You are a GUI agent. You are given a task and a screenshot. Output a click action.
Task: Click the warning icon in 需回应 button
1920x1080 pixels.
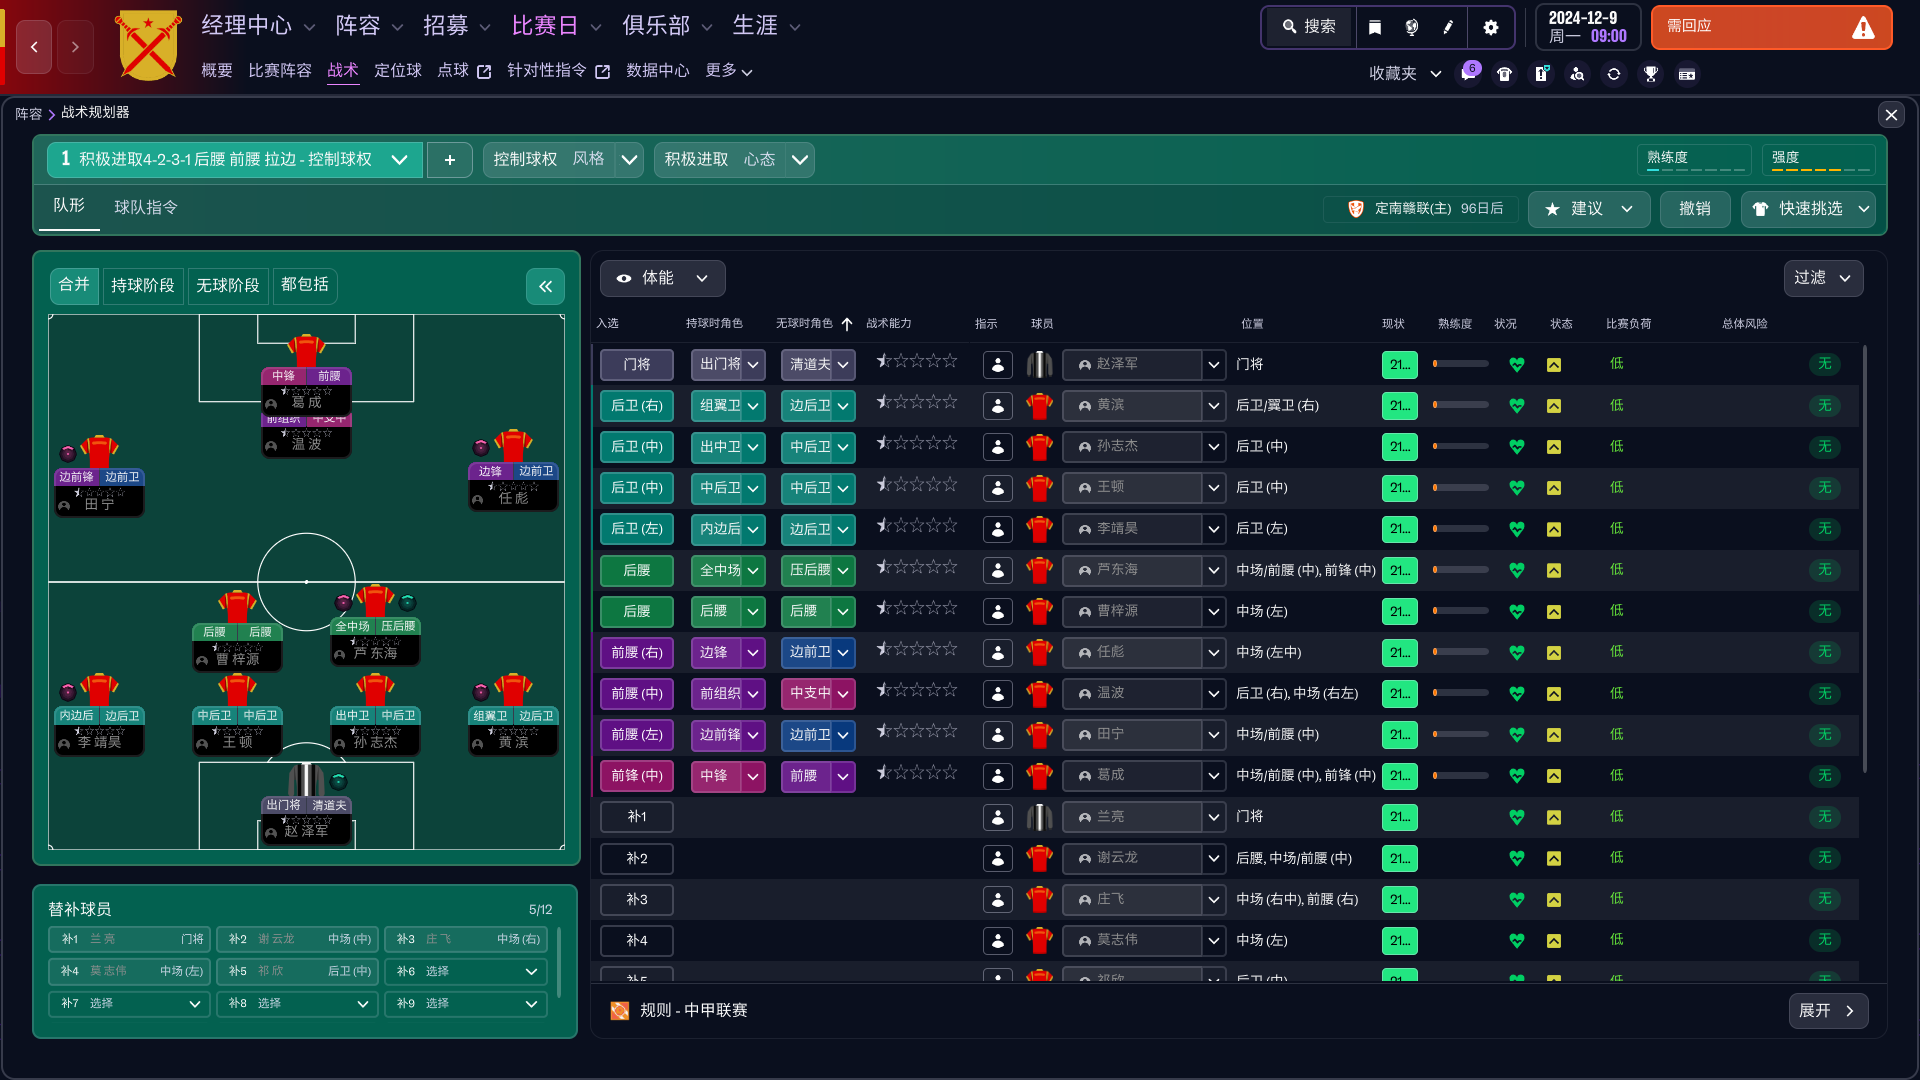tap(1863, 28)
